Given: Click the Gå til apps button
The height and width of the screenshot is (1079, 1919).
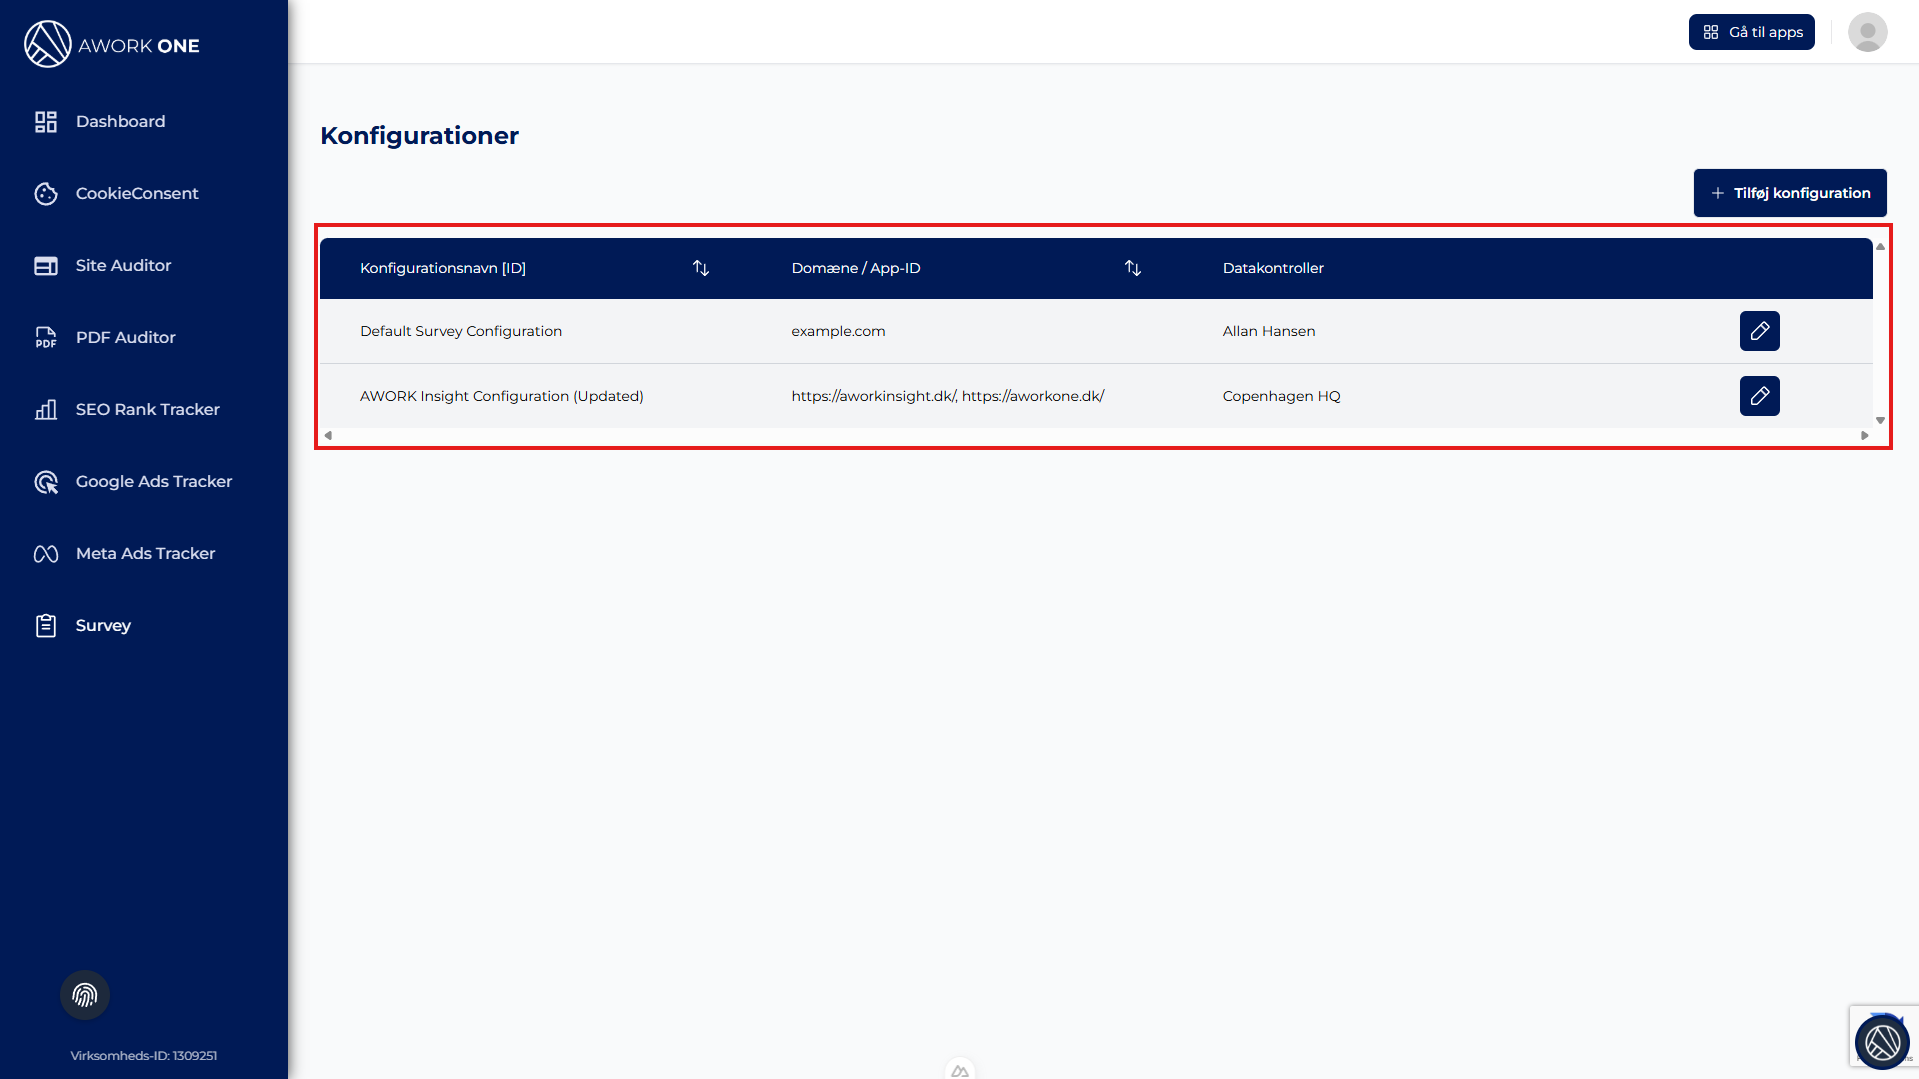Looking at the screenshot, I should 1751,32.
